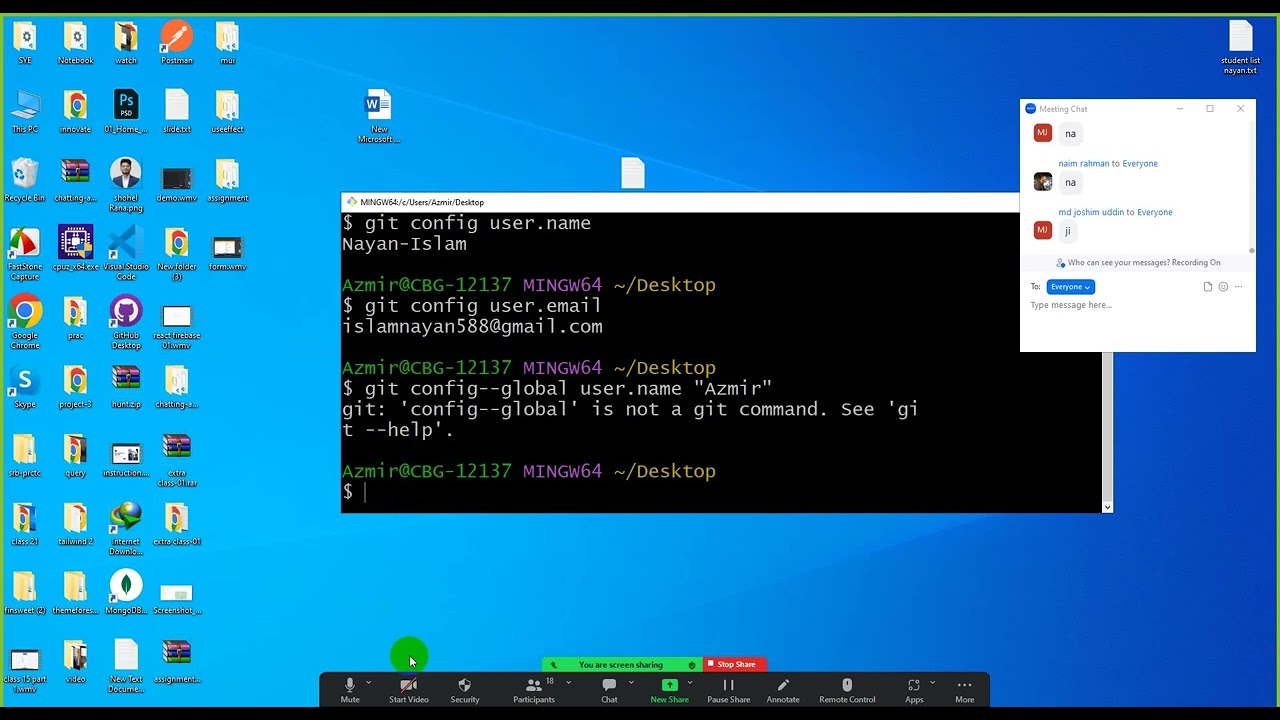Open the emoji picker in chat
The width and height of the screenshot is (1280, 720).
point(1223,287)
